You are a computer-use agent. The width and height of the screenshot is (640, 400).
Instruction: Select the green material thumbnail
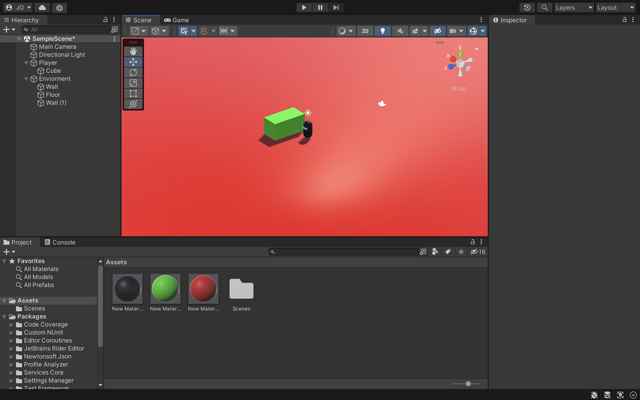(165, 288)
